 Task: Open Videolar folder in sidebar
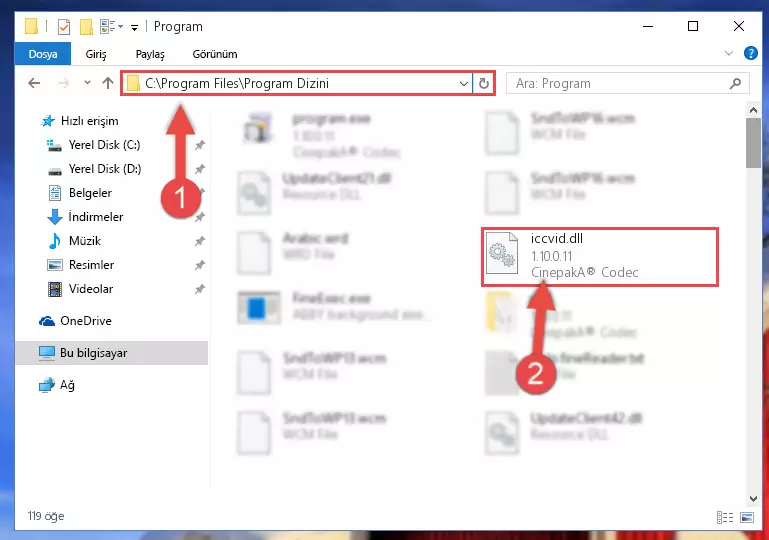(x=91, y=289)
